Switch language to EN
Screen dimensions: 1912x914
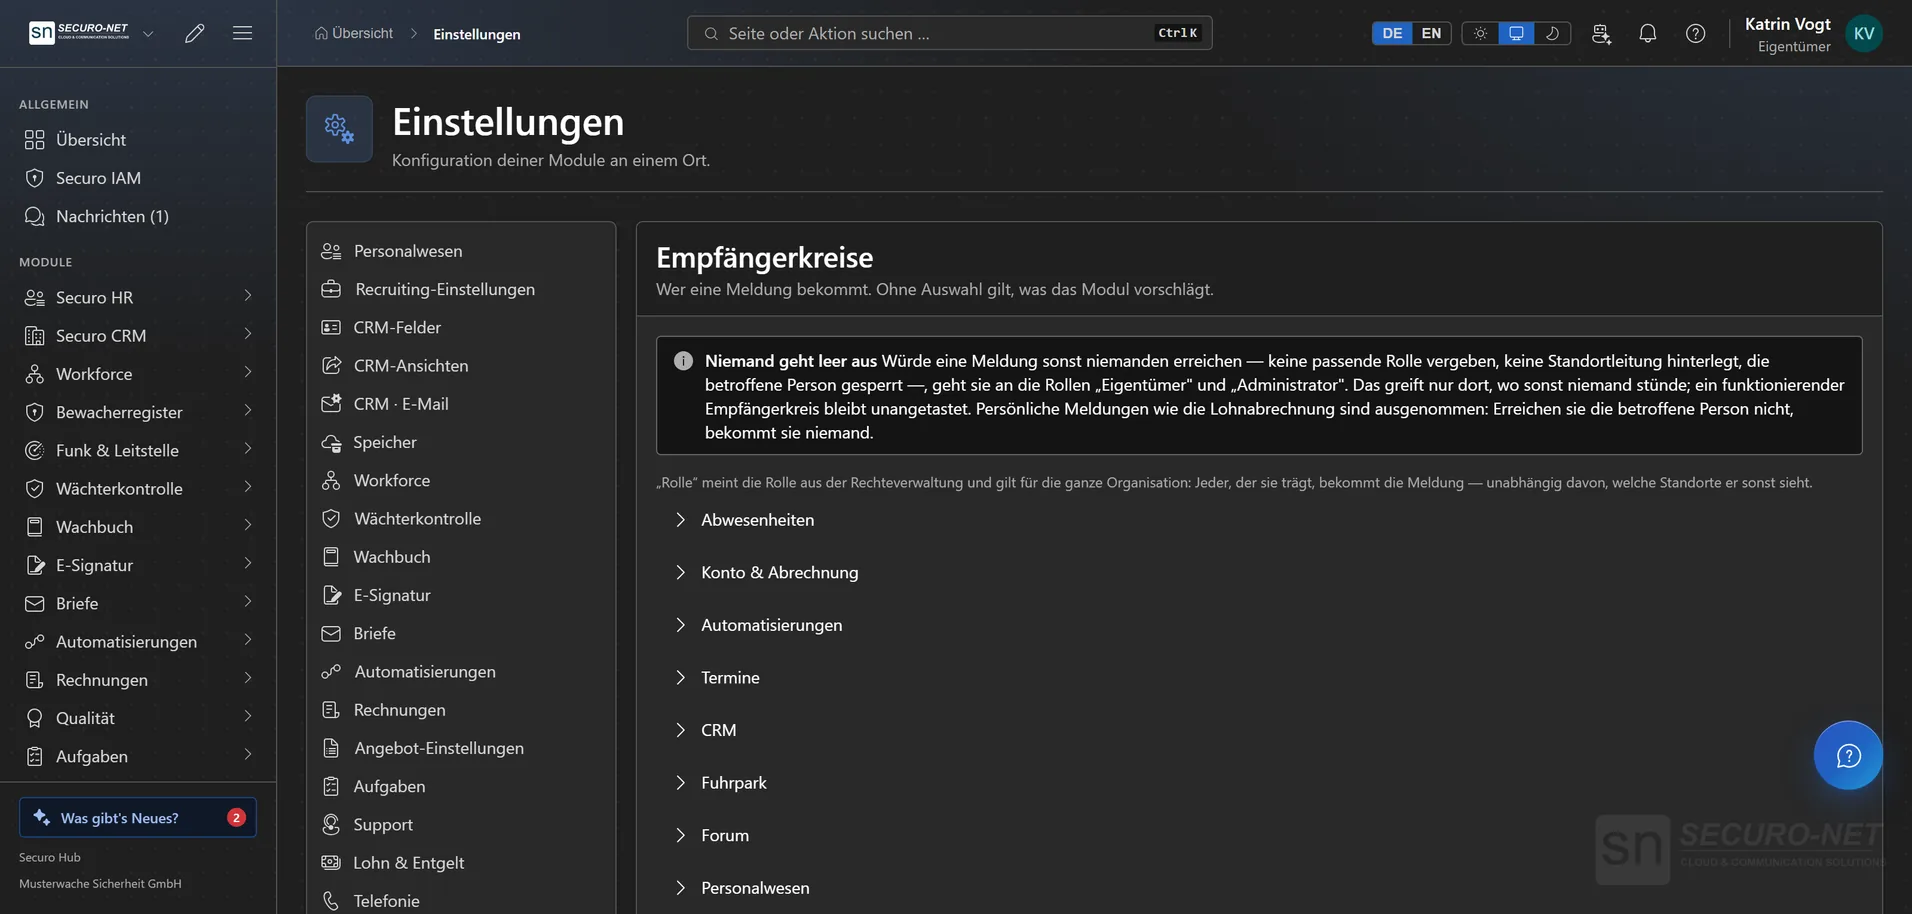click(x=1431, y=33)
